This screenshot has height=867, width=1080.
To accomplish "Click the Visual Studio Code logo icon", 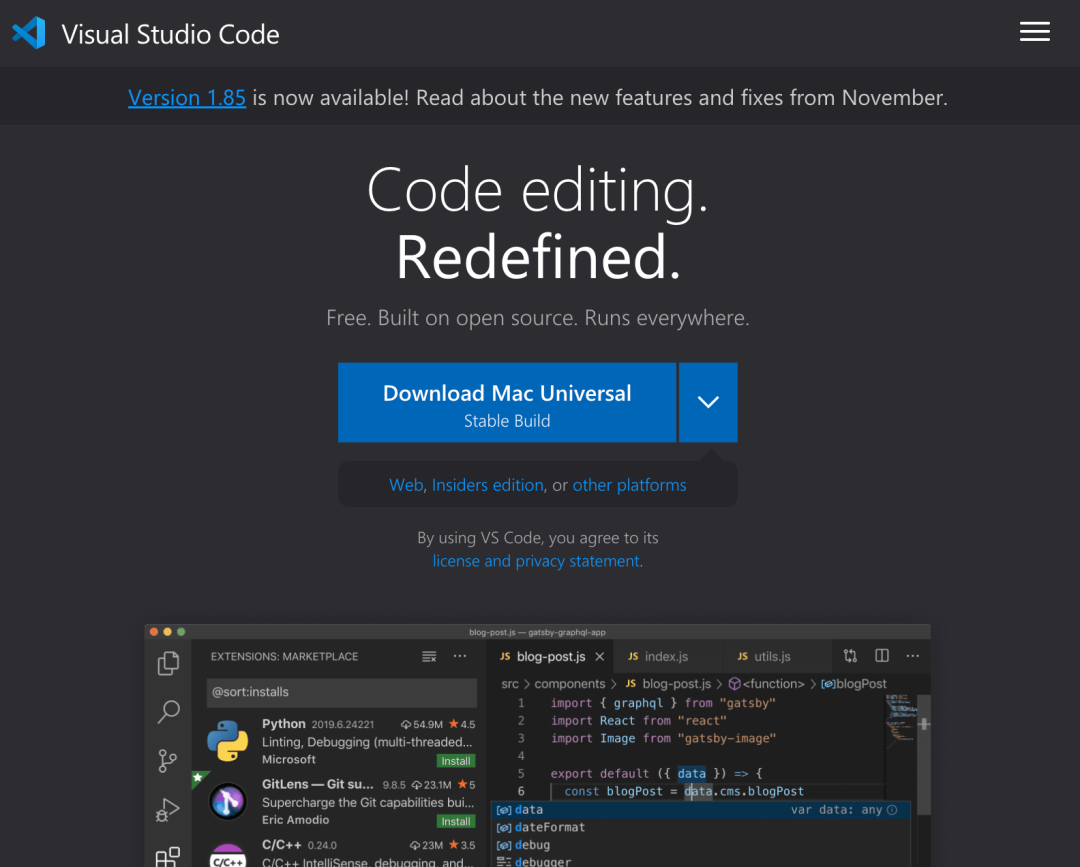I will pyautogui.click(x=29, y=33).
